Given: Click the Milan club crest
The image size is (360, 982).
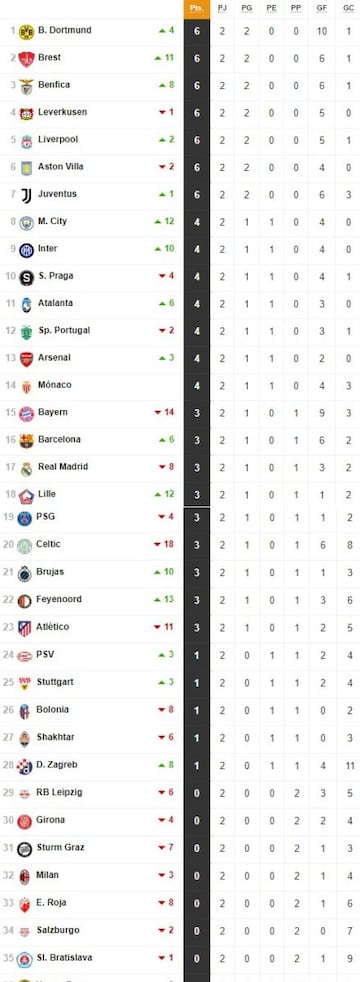Looking at the screenshot, I should [24, 876].
